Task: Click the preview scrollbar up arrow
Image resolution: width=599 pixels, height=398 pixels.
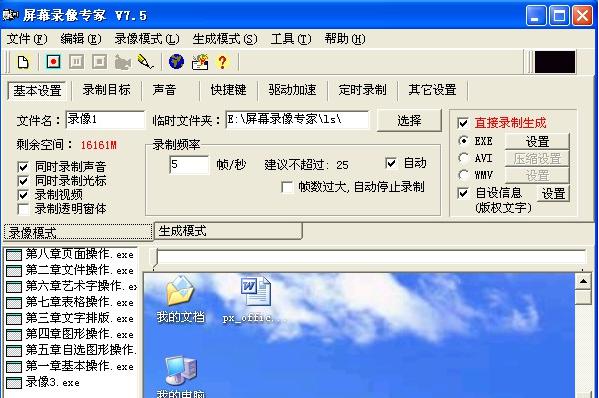Action: pos(583,282)
